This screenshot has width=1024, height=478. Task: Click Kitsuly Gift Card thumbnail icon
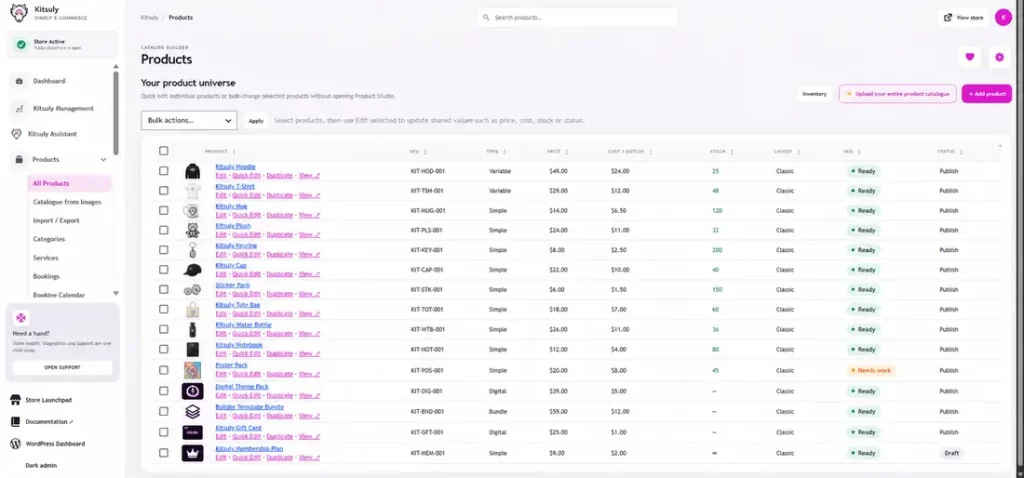click(192, 432)
